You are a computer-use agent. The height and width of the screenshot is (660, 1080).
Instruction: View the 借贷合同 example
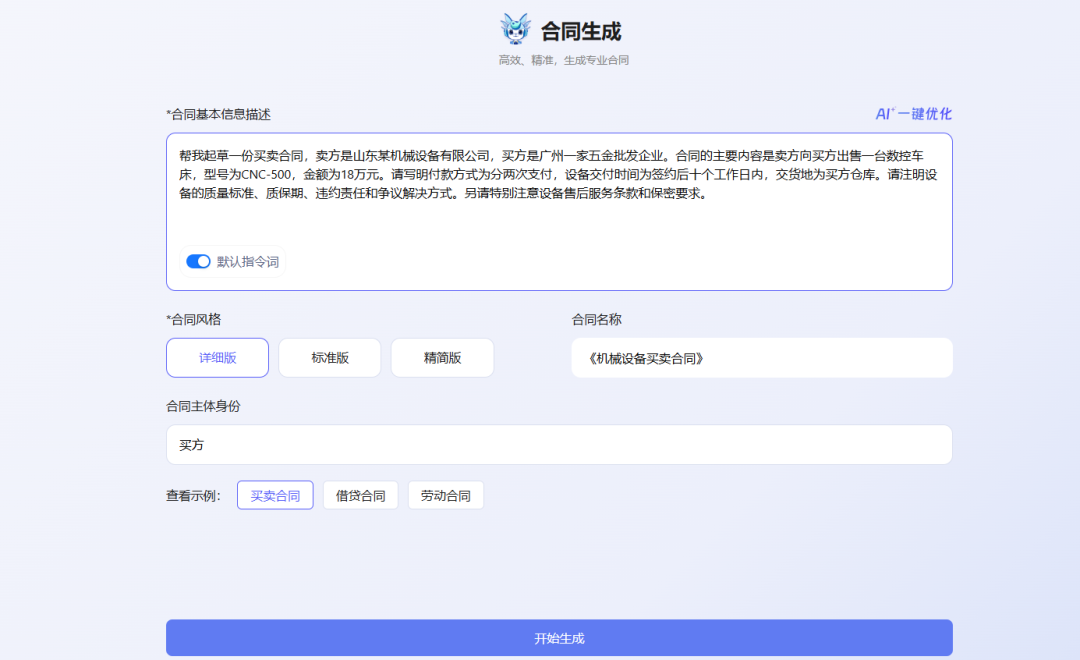click(360, 495)
